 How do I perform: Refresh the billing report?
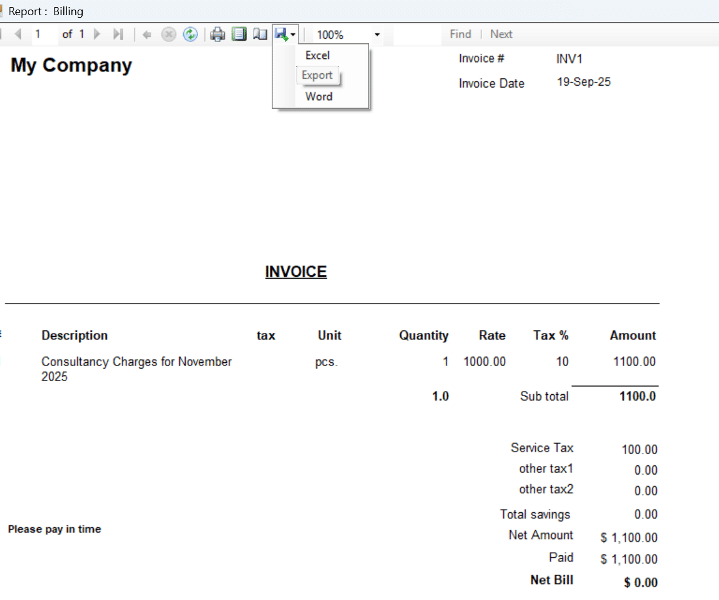click(x=190, y=34)
